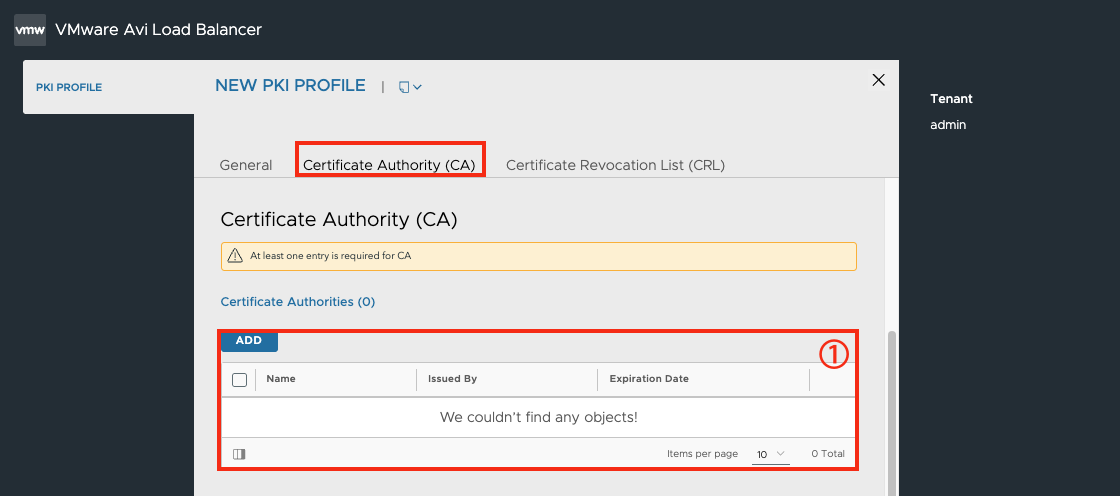Click the admin tenant label
The image size is (1120, 496).
[x=948, y=125]
